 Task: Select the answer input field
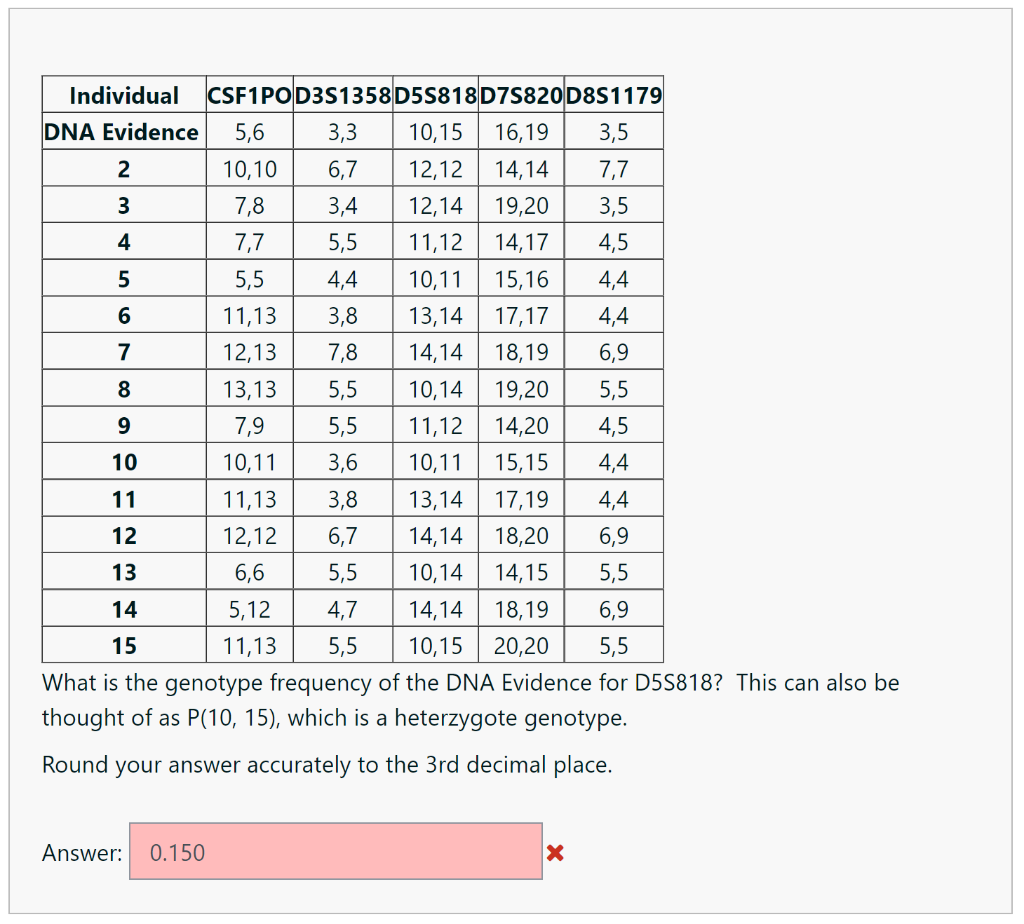click(335, 851)
